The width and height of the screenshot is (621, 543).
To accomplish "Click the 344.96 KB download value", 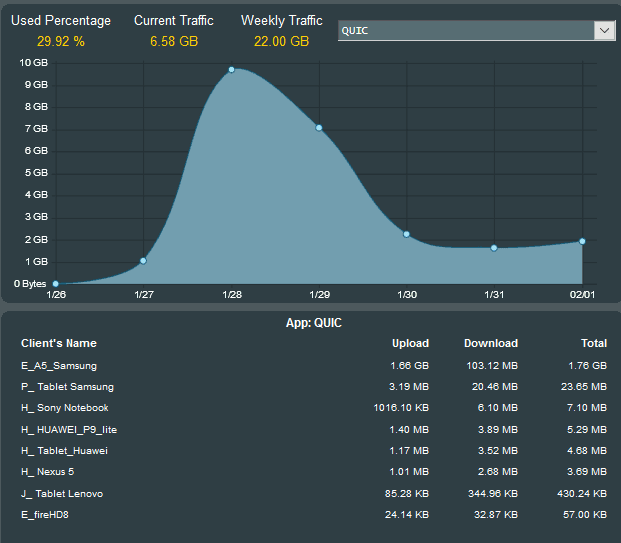I will [x=493, y=494].
